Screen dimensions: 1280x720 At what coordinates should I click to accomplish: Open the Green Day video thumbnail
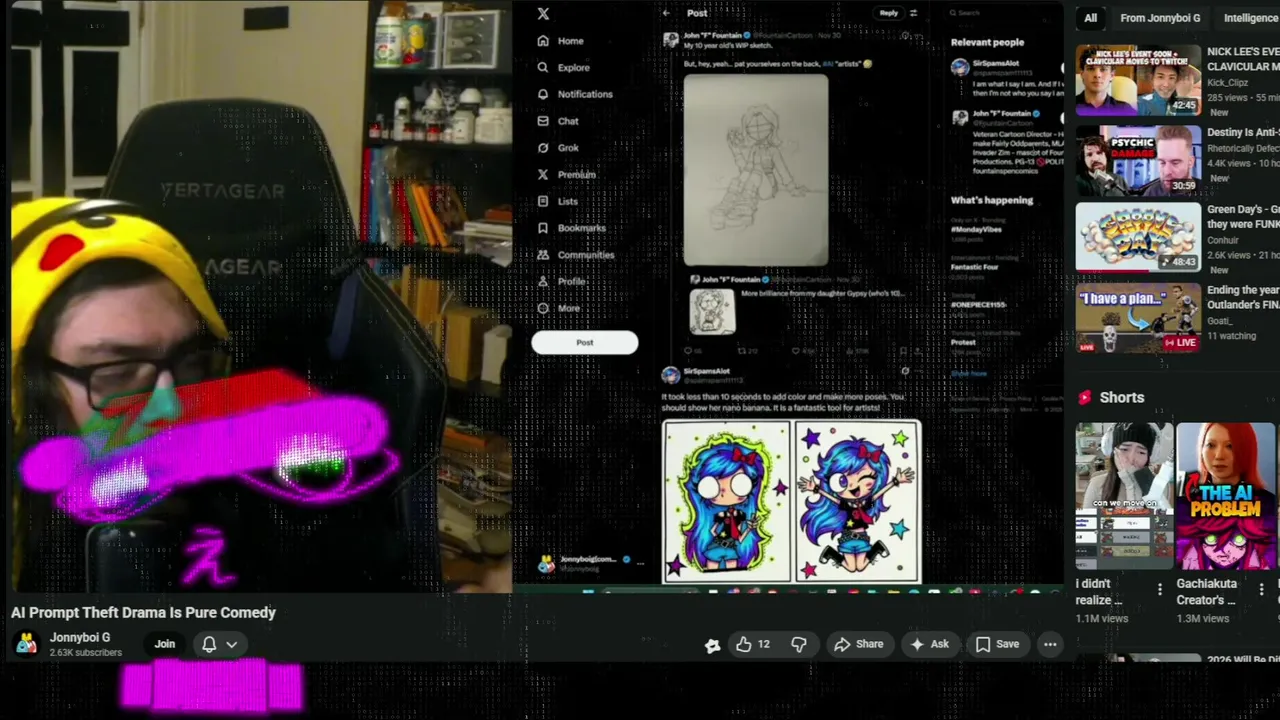(x=1138, y=238)
